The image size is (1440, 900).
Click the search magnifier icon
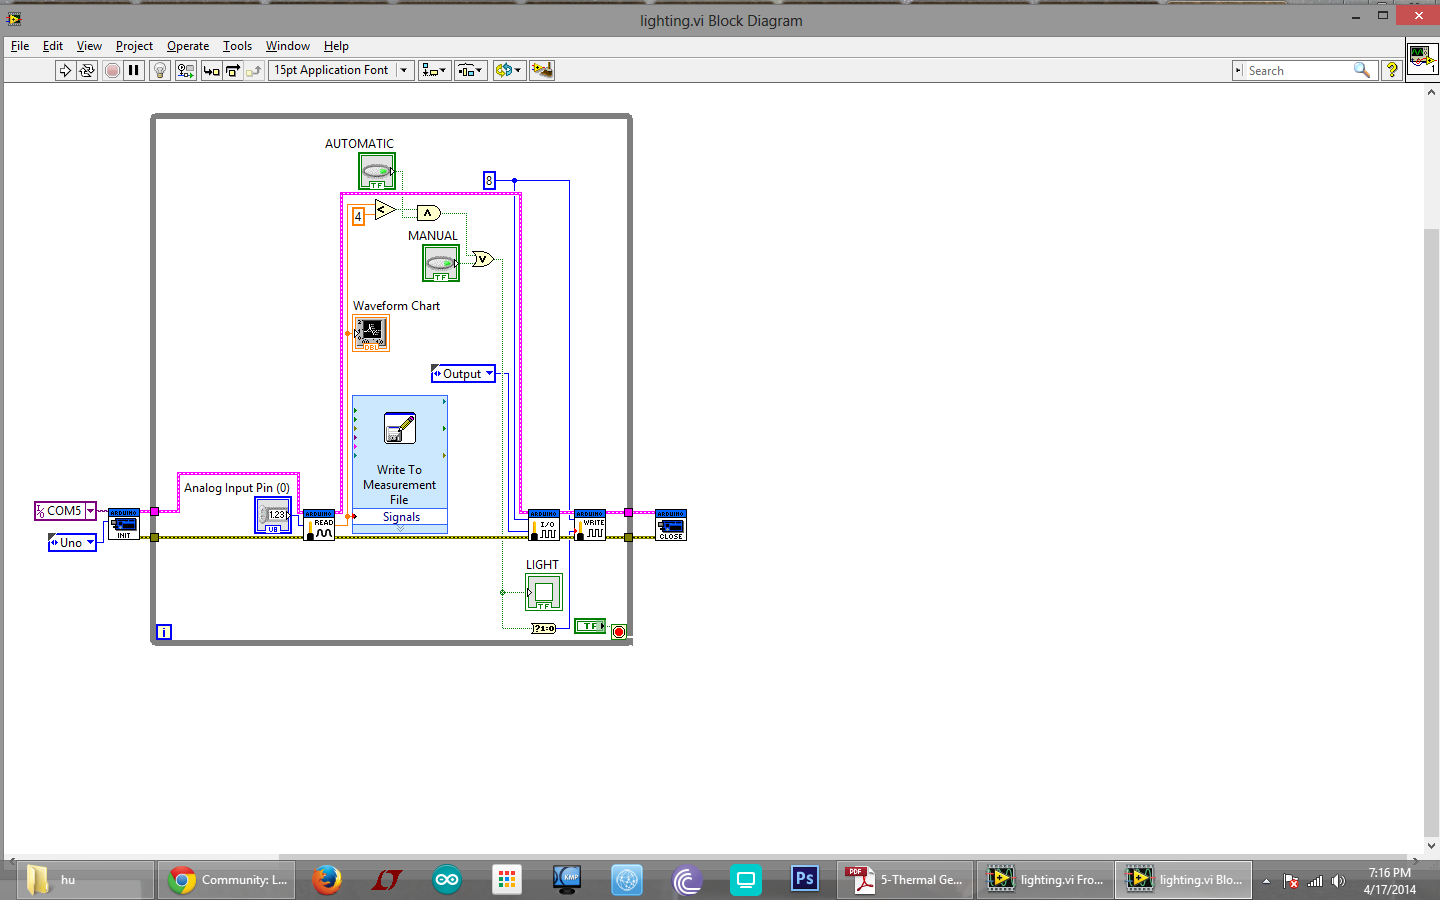point(1362,70)
